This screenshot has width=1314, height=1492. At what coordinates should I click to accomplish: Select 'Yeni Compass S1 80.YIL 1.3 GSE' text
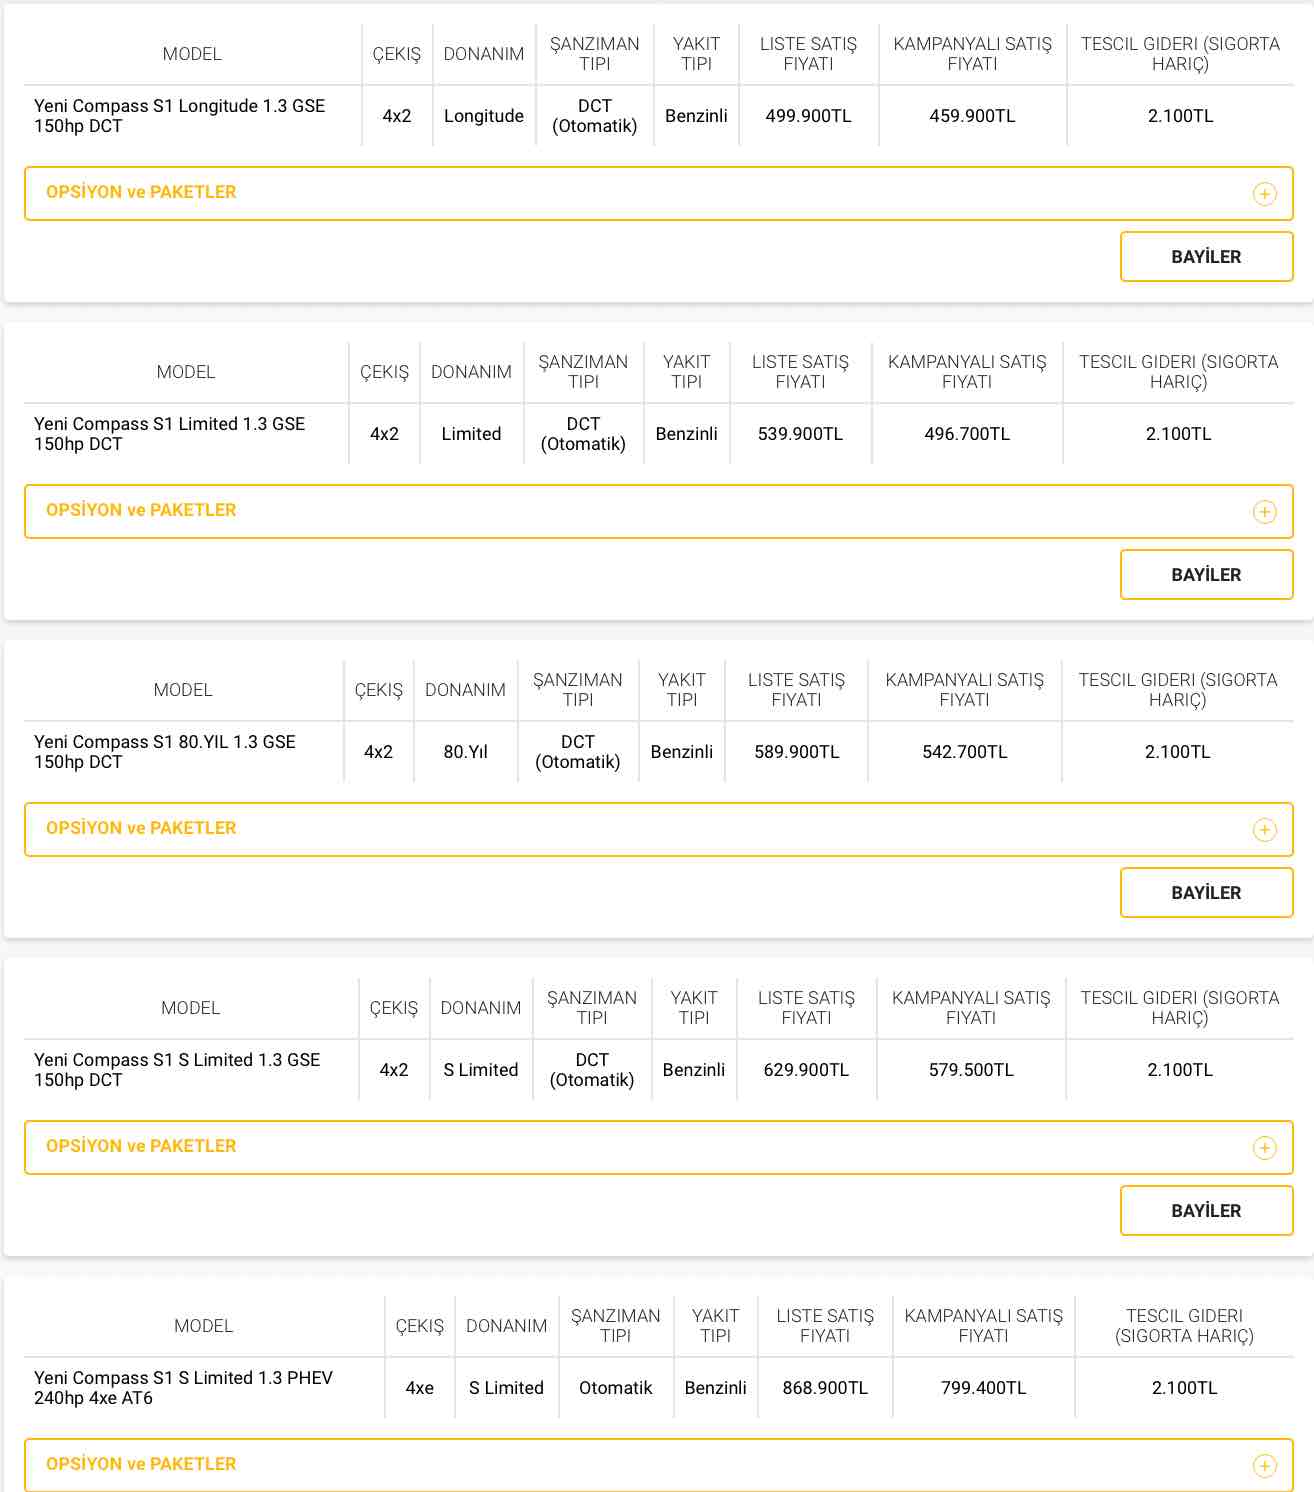[x=165, y=742]
